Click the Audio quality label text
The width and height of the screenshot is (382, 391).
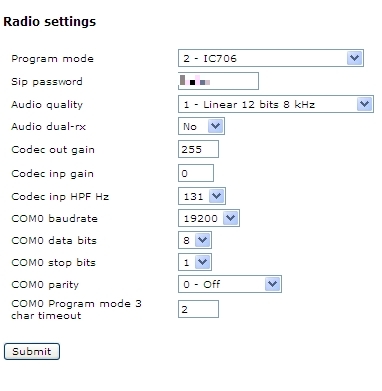[47, 105]
